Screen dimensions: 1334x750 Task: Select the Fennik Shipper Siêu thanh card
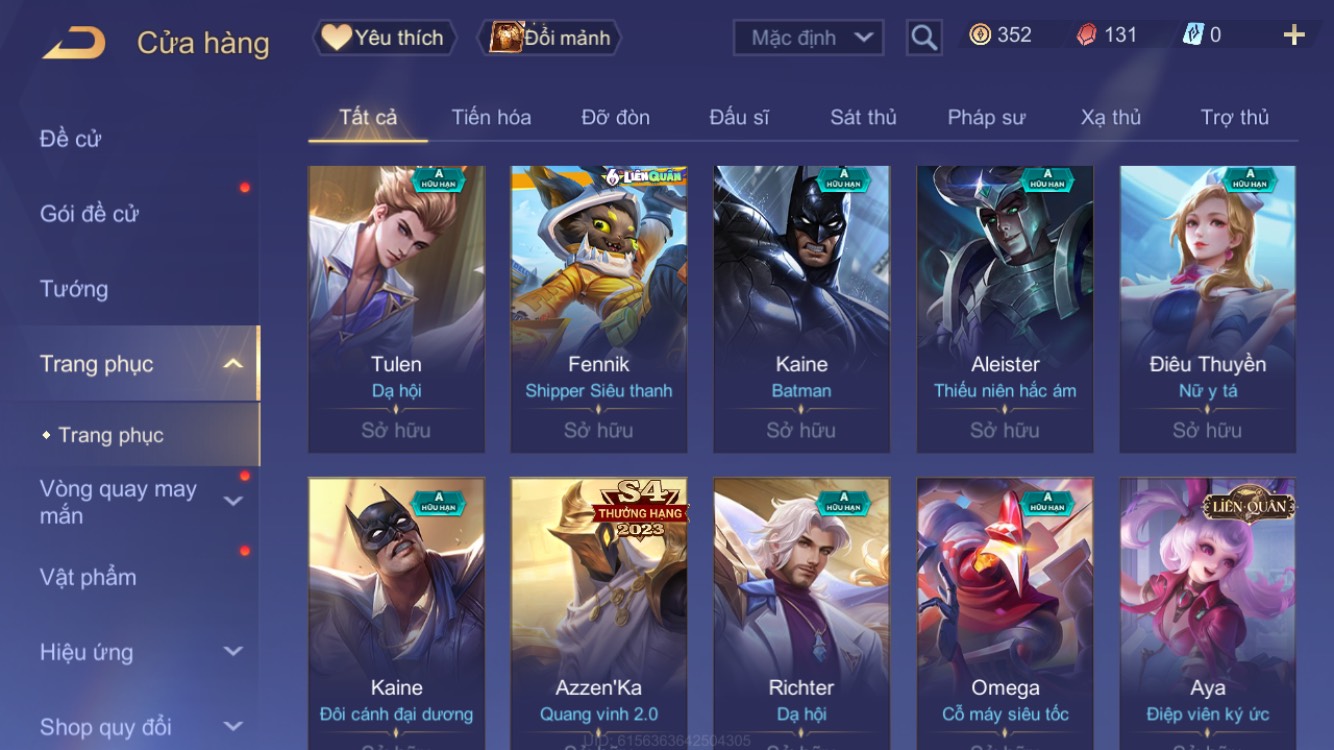coord(598,309)
